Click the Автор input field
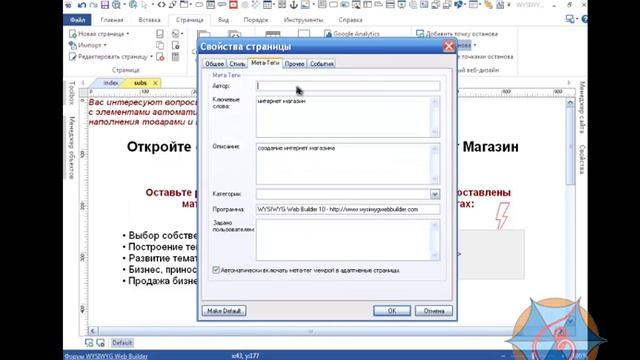640x360 pixels. pos(348,86)
